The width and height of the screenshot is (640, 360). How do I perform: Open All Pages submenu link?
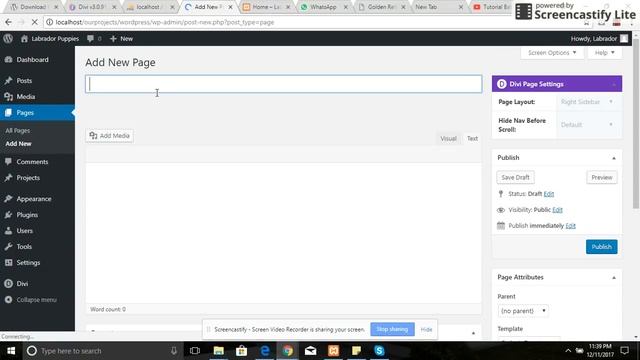pyautogui.click(x=18, y=131)
